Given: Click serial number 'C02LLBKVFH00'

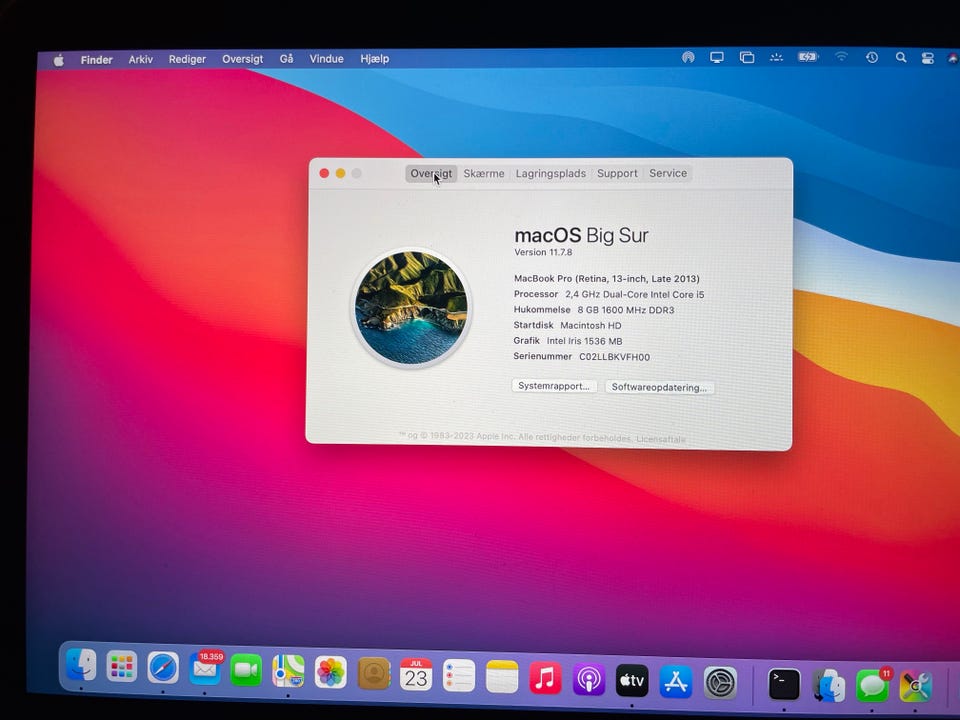Looking at the screenshot, I should pyautogui.click(x=615, y=357).
